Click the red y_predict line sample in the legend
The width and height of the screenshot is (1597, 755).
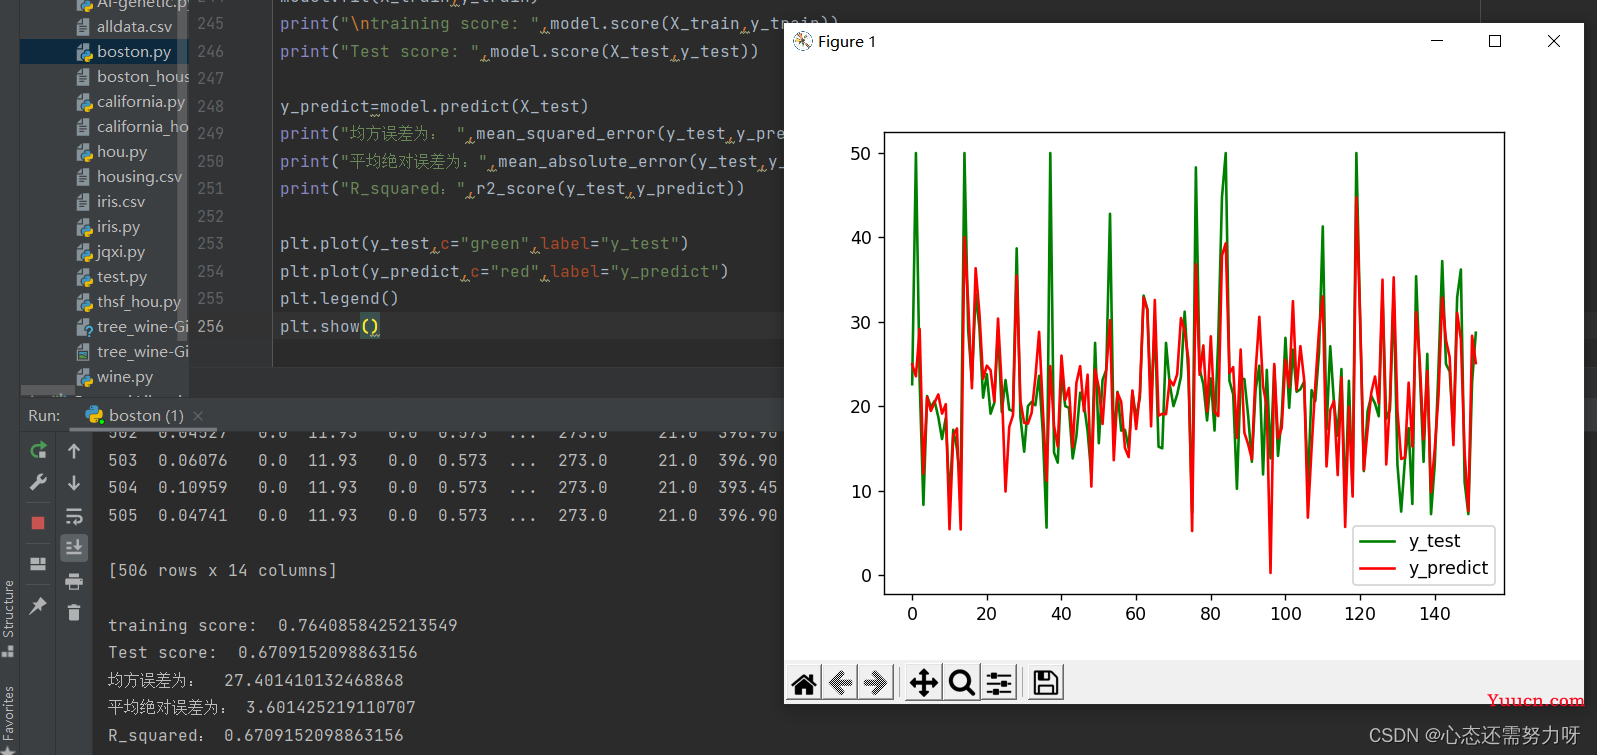[1377, 568]
